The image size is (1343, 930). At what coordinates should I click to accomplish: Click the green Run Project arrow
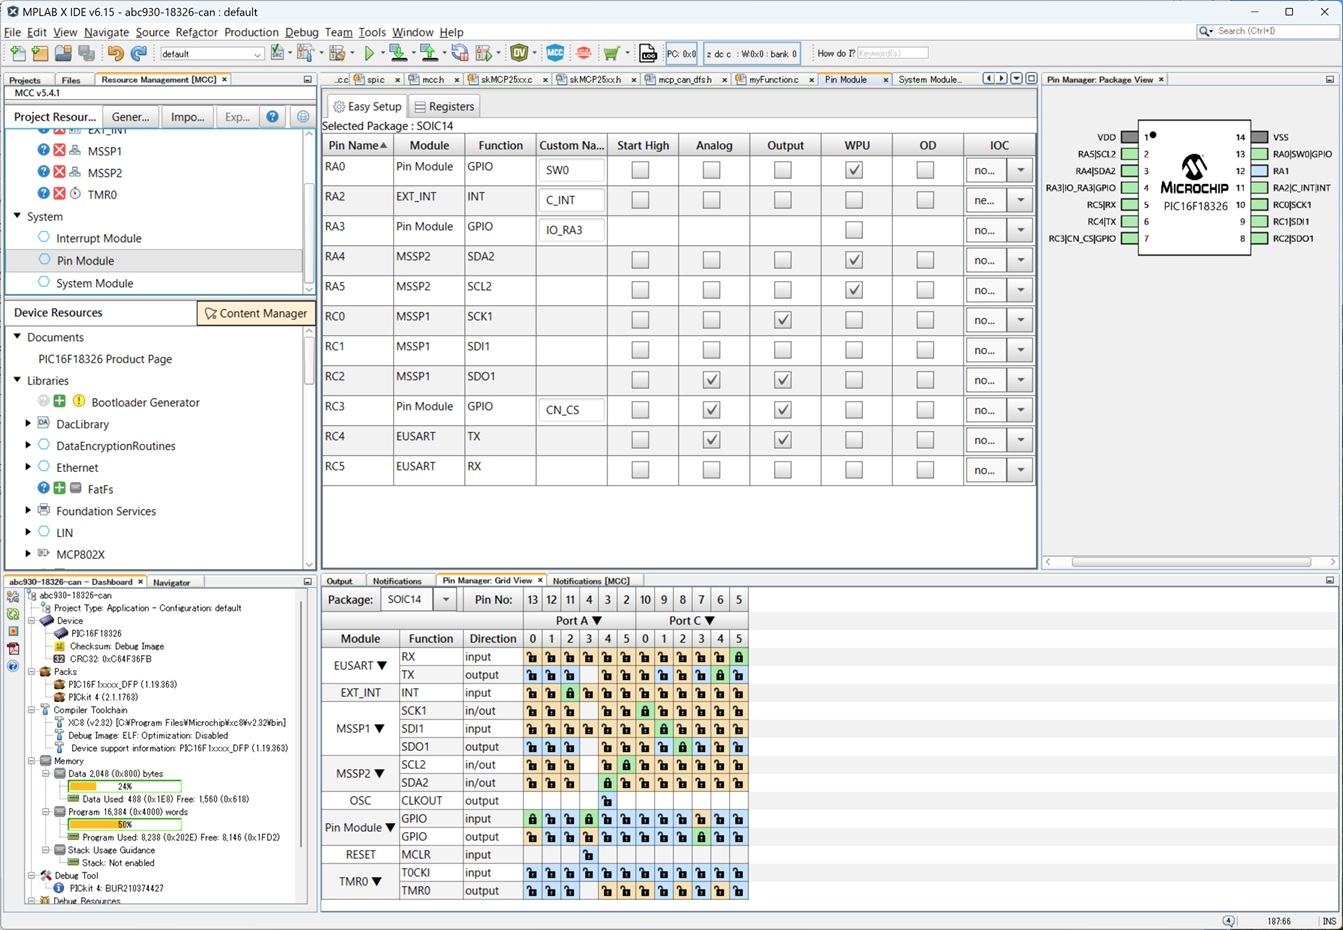[x=369, y=53]
